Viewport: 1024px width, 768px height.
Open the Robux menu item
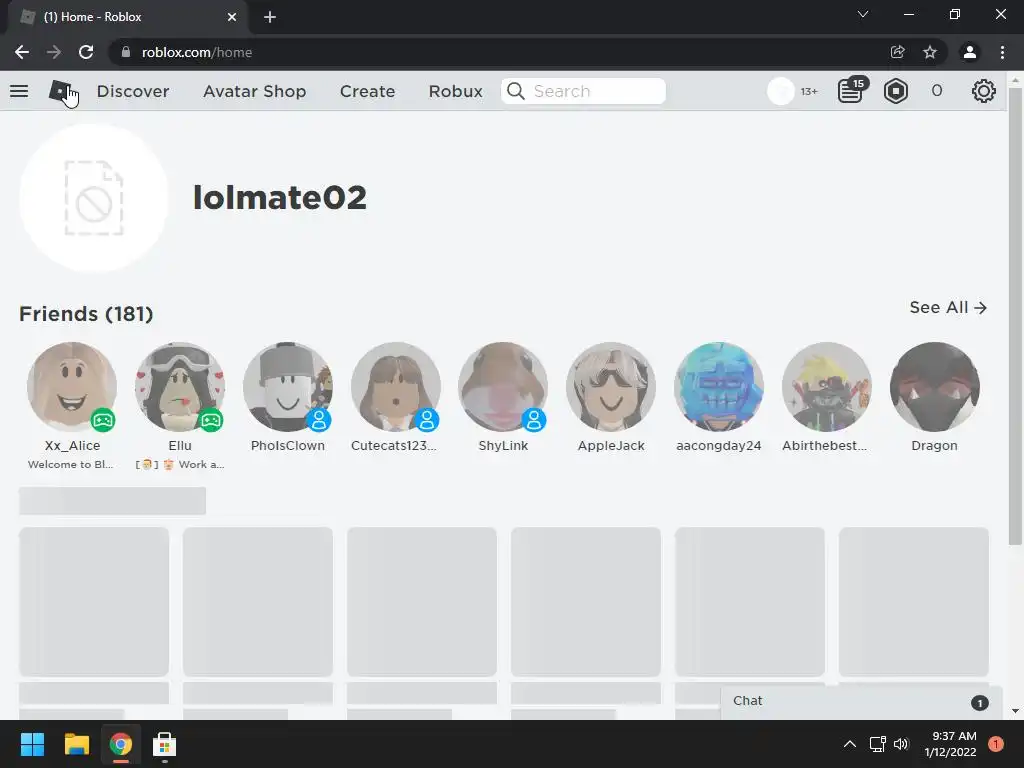[455, 91]
